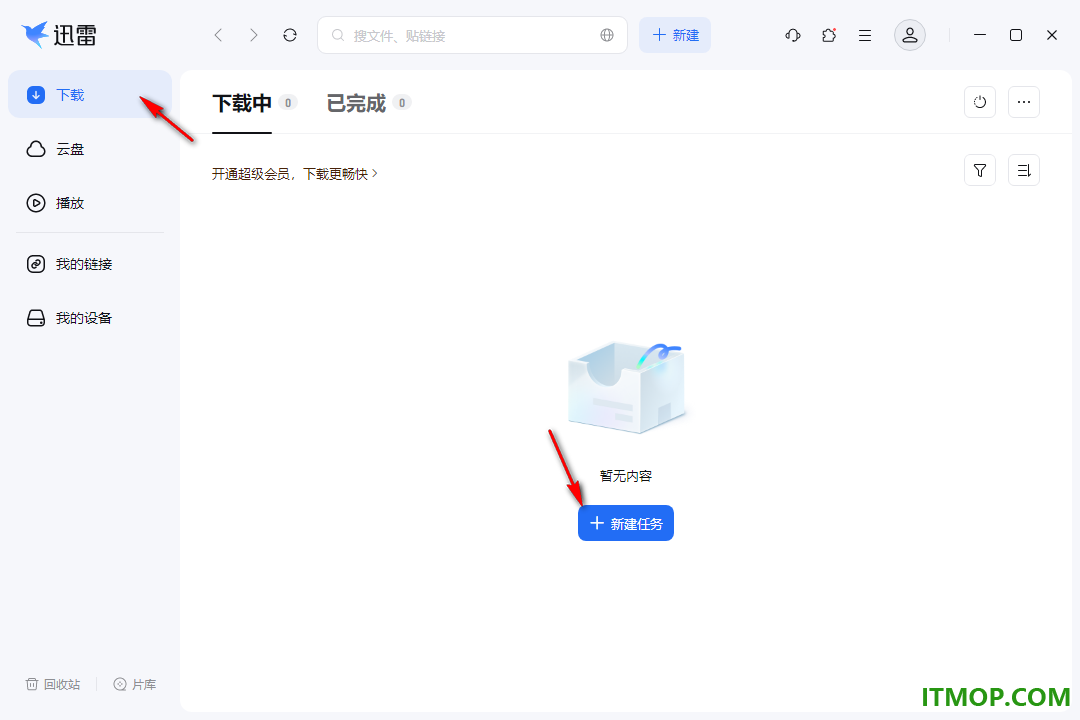Open the 下载 sidebar section

pyautogui.click(x=90, y=94)
